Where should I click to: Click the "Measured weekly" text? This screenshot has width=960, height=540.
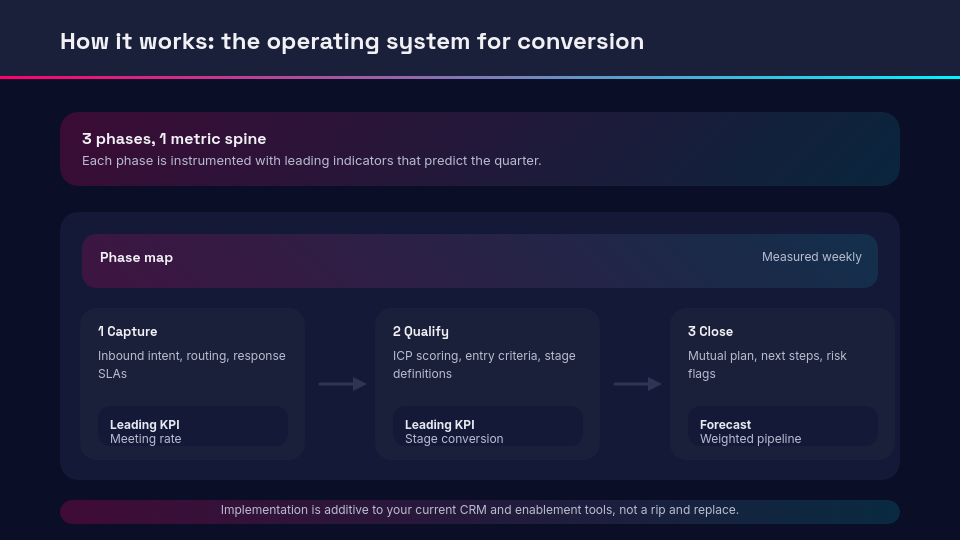[x=811, y=257]
